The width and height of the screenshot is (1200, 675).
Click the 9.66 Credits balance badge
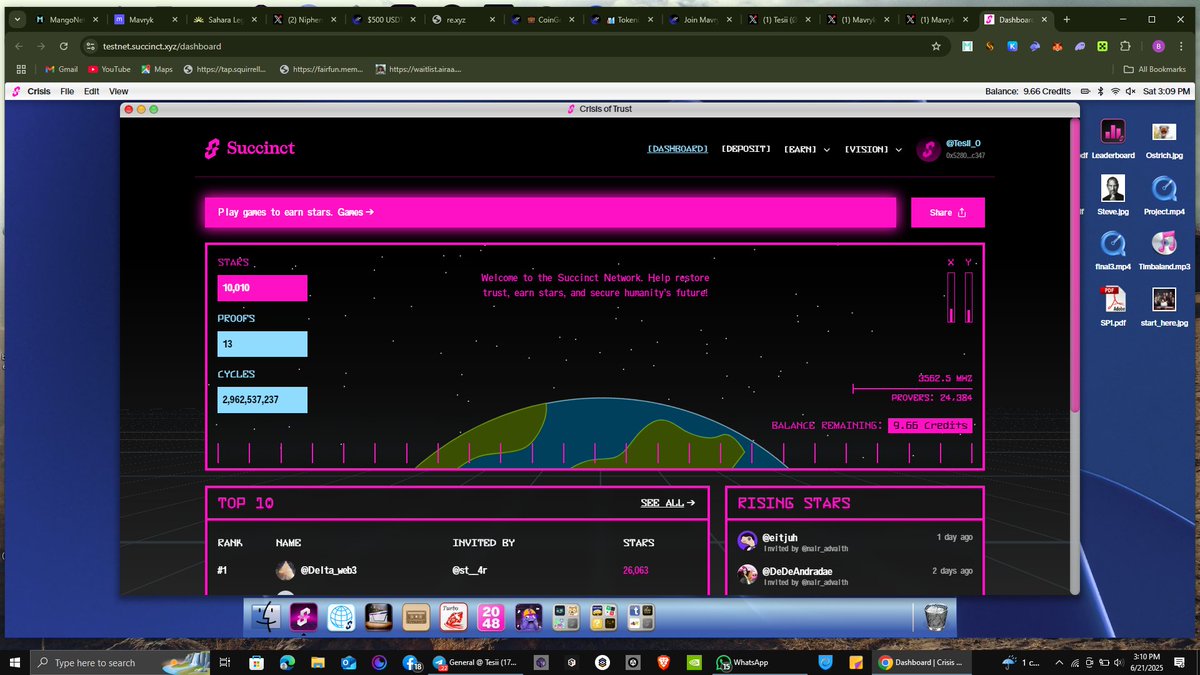pos(930,425)
